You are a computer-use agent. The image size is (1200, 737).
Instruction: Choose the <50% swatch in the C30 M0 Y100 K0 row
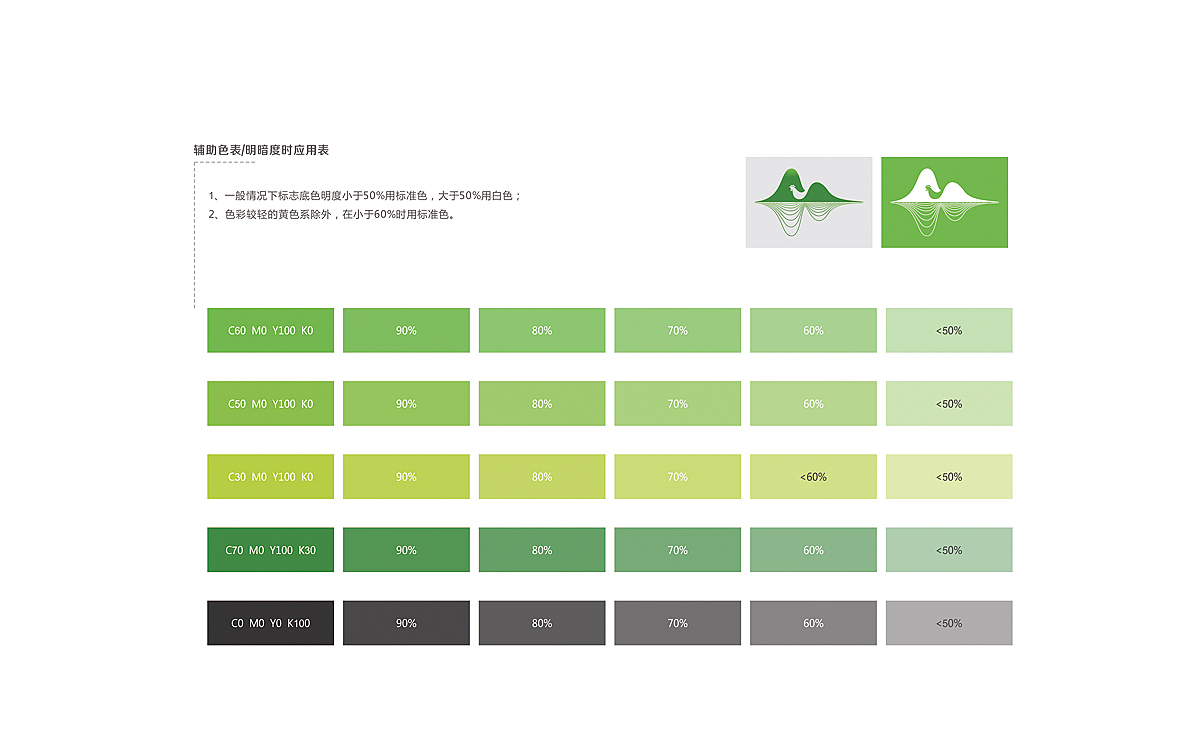(x=949, y=477)
